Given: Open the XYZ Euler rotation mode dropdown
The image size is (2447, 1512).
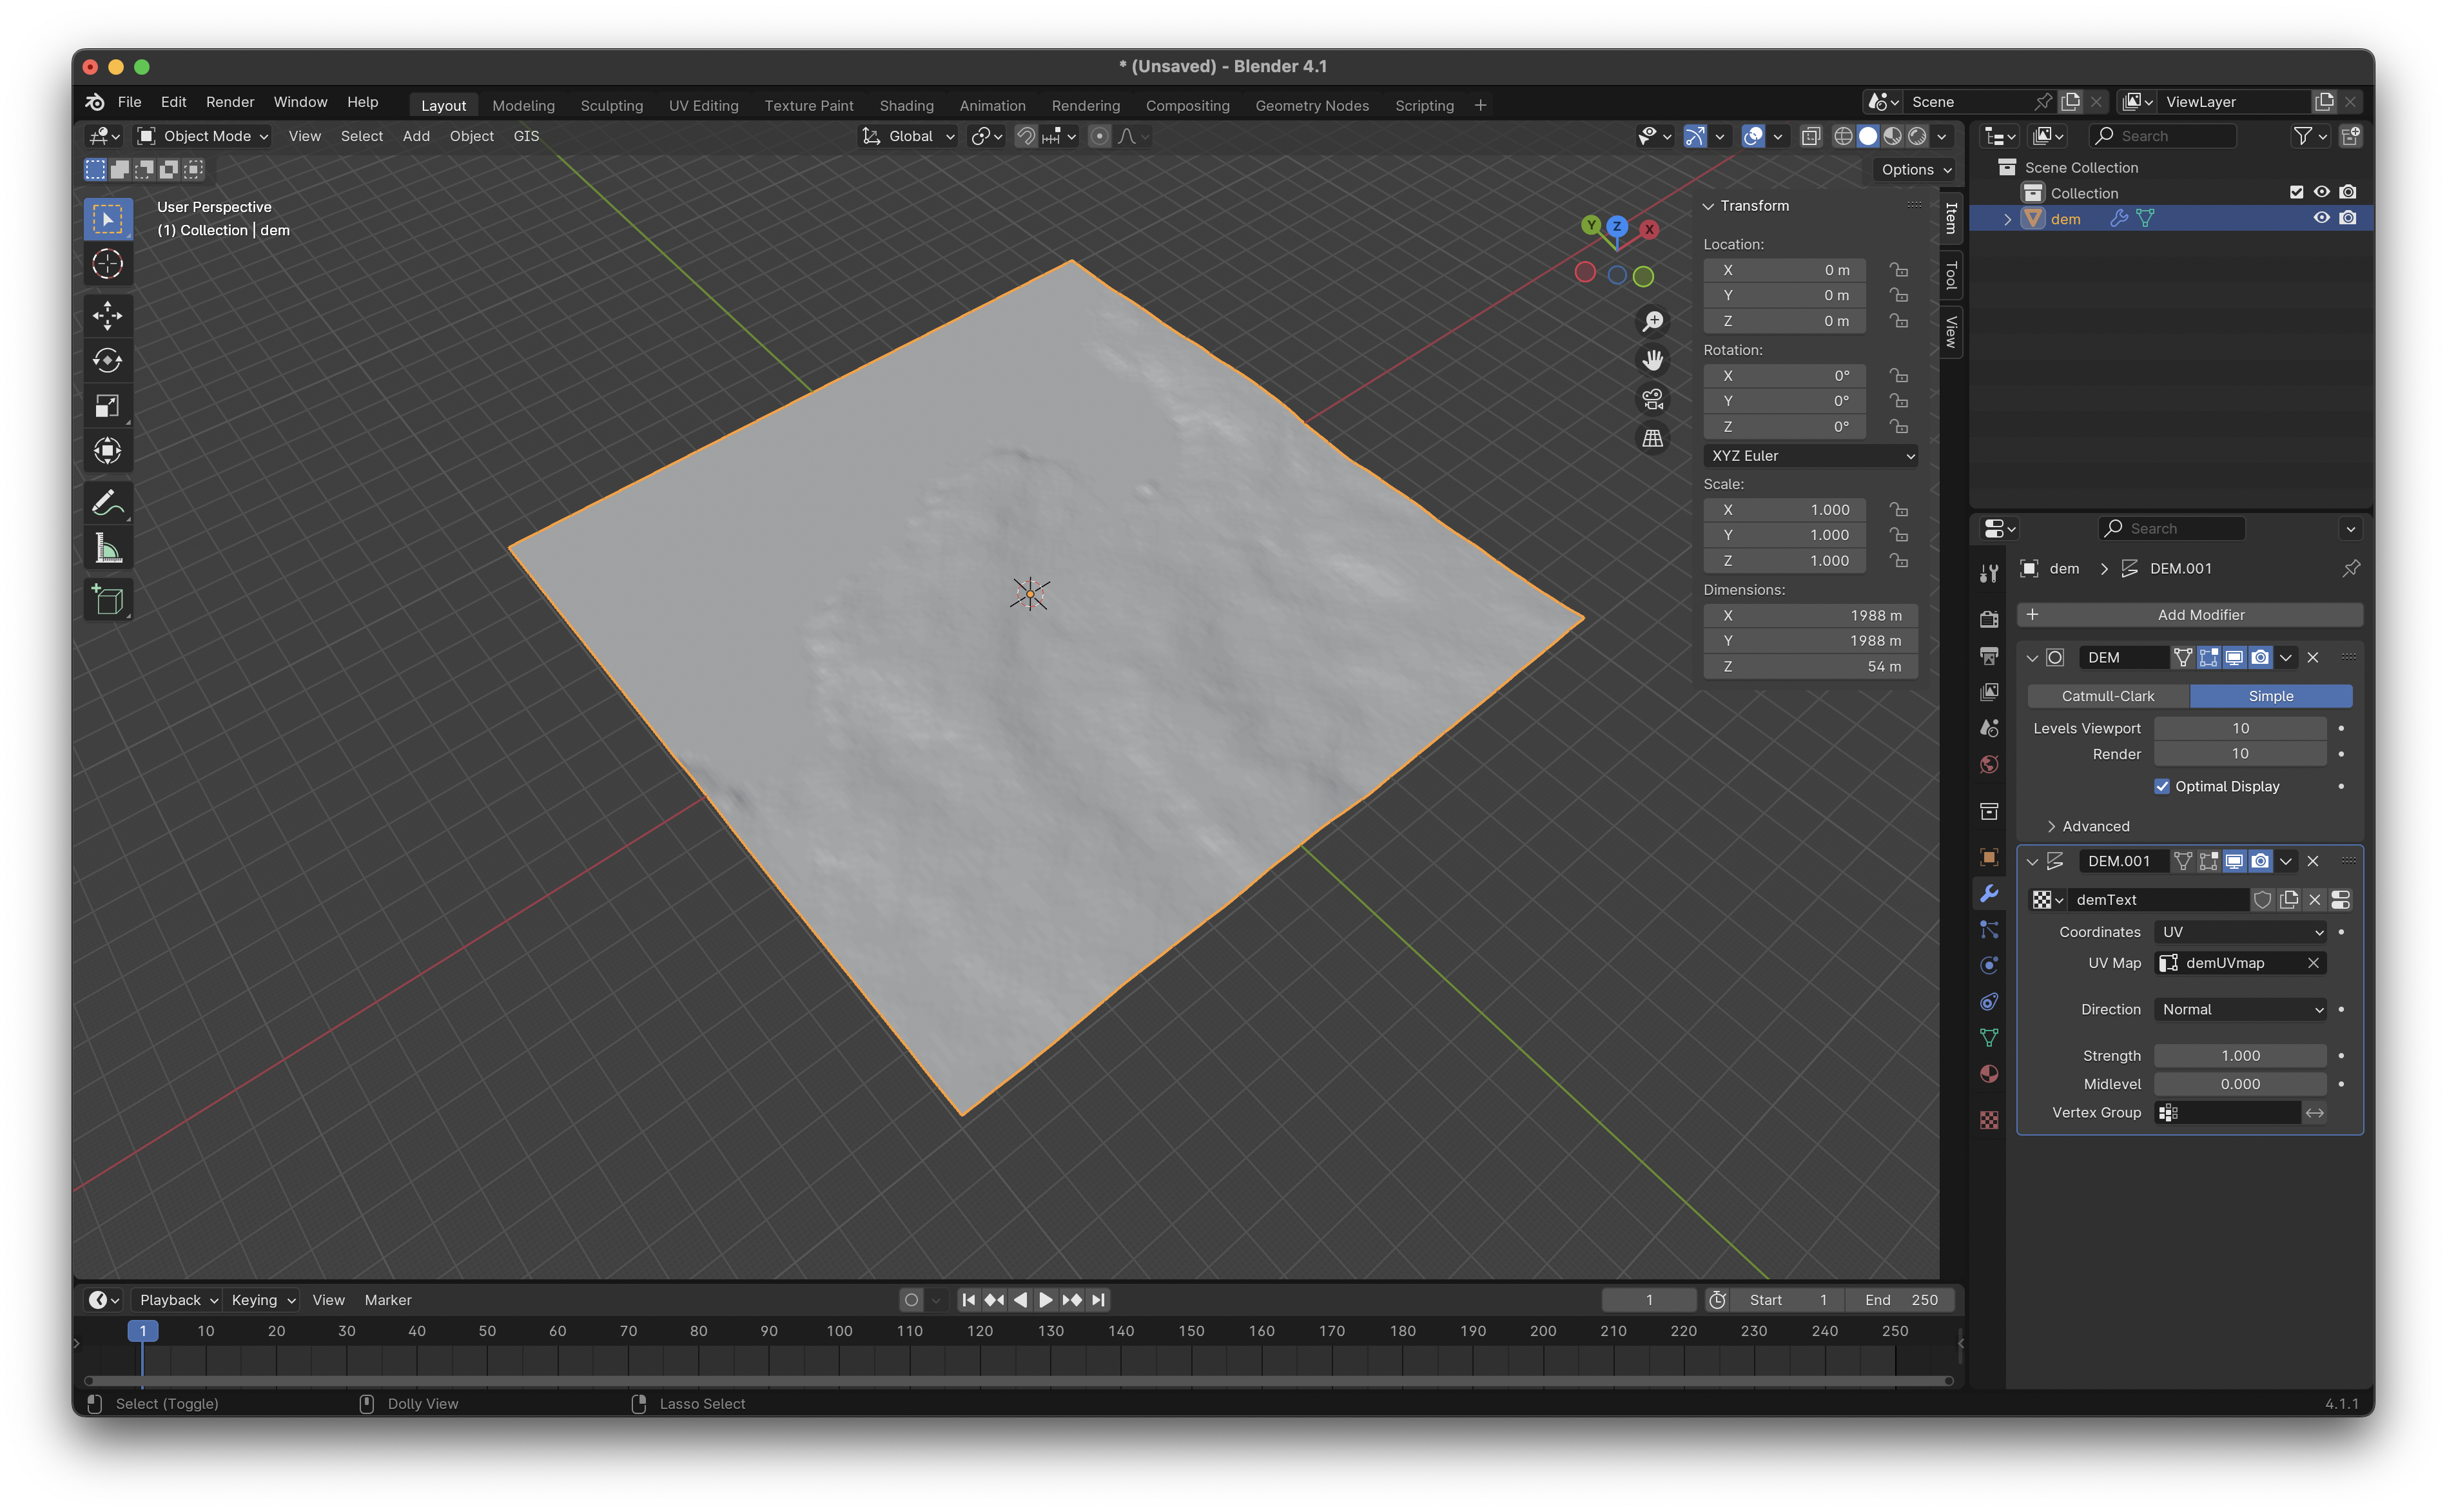Looking at the screenshot, I should (1811, 456).
